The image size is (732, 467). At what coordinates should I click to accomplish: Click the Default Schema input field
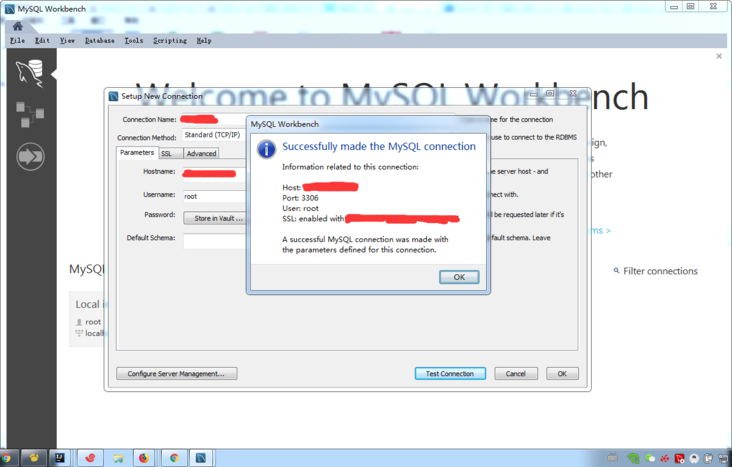[x=214, y=241]
